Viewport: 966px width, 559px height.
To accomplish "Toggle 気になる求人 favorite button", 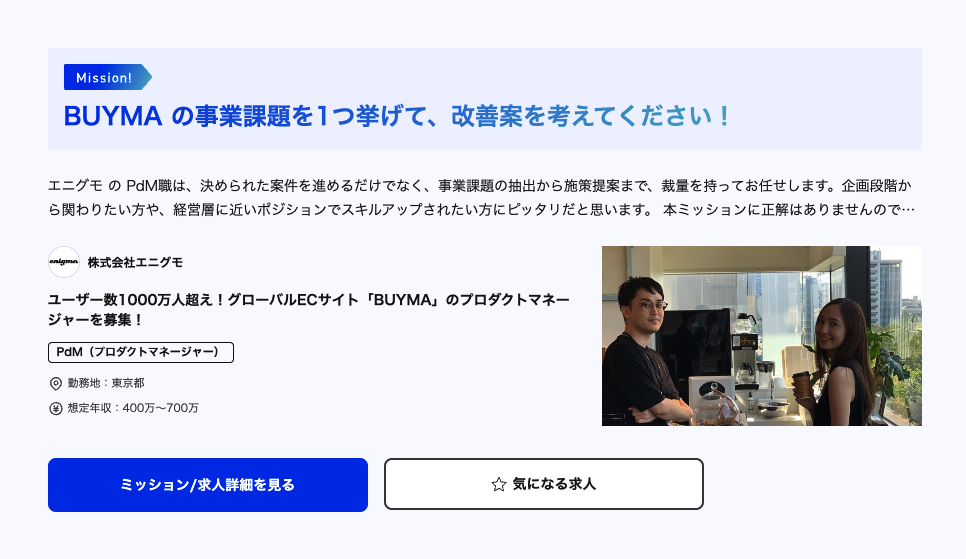I will coord(543,484).
